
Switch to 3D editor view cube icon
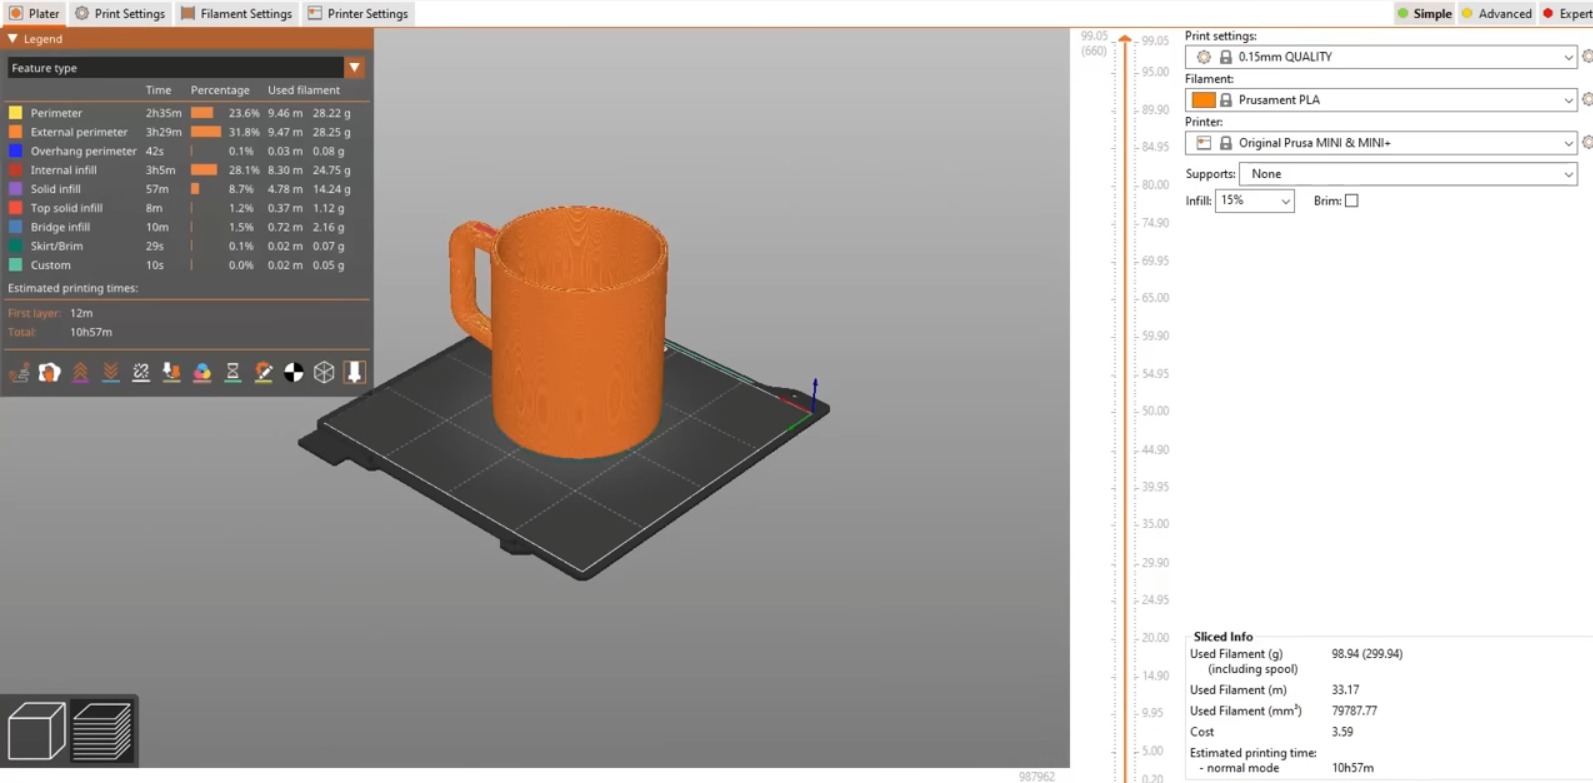36,731
